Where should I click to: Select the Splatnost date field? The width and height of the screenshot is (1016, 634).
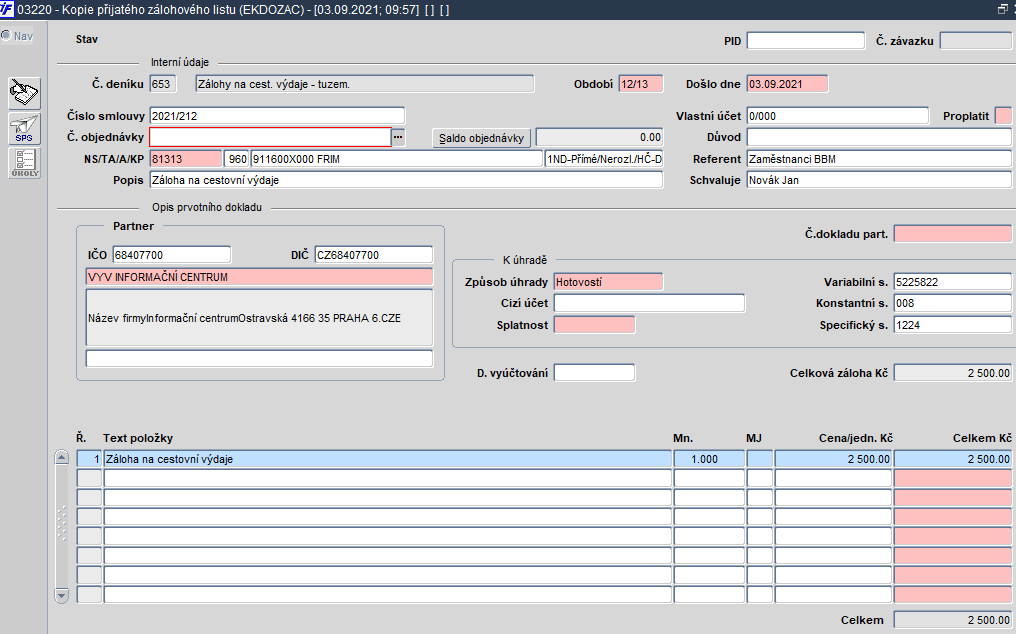(594, 325)
